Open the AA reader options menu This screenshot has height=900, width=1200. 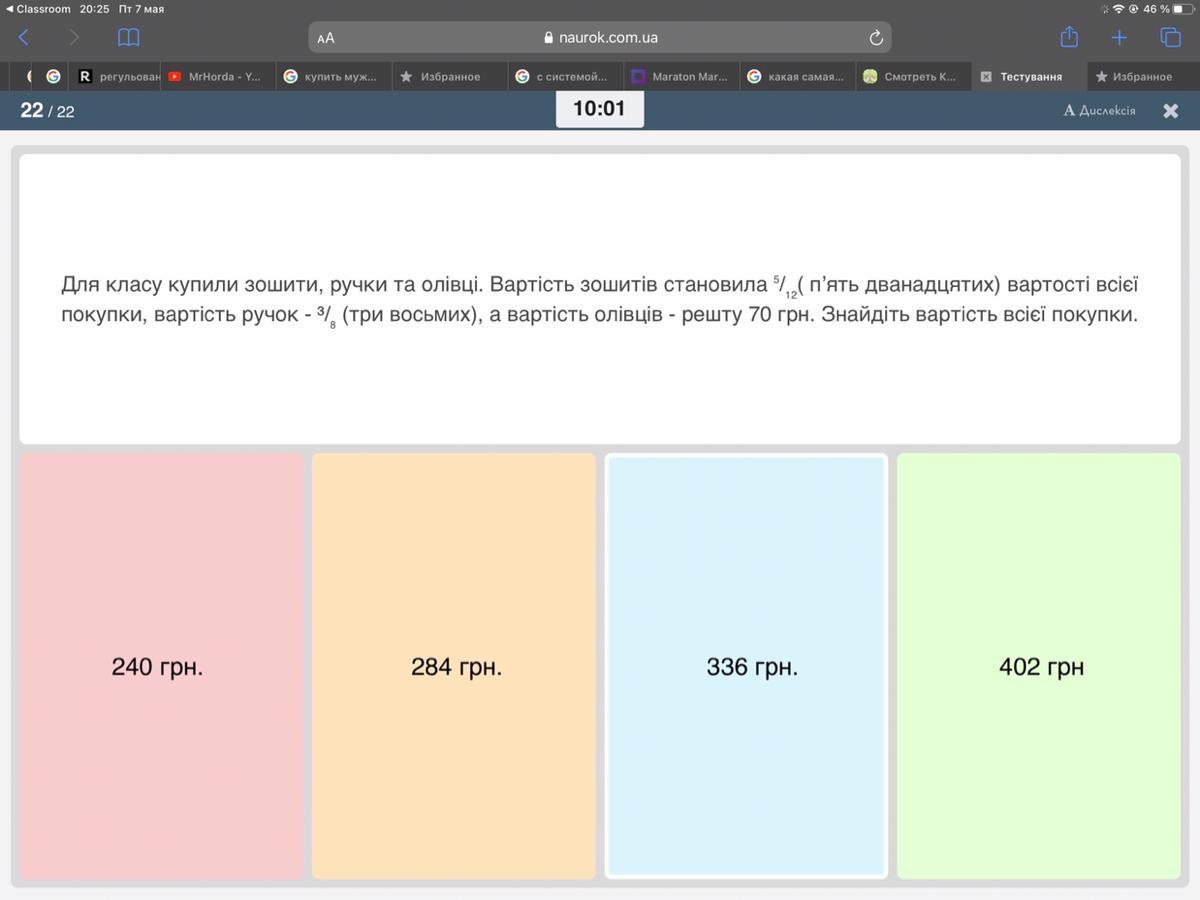(x=326, y=38)
